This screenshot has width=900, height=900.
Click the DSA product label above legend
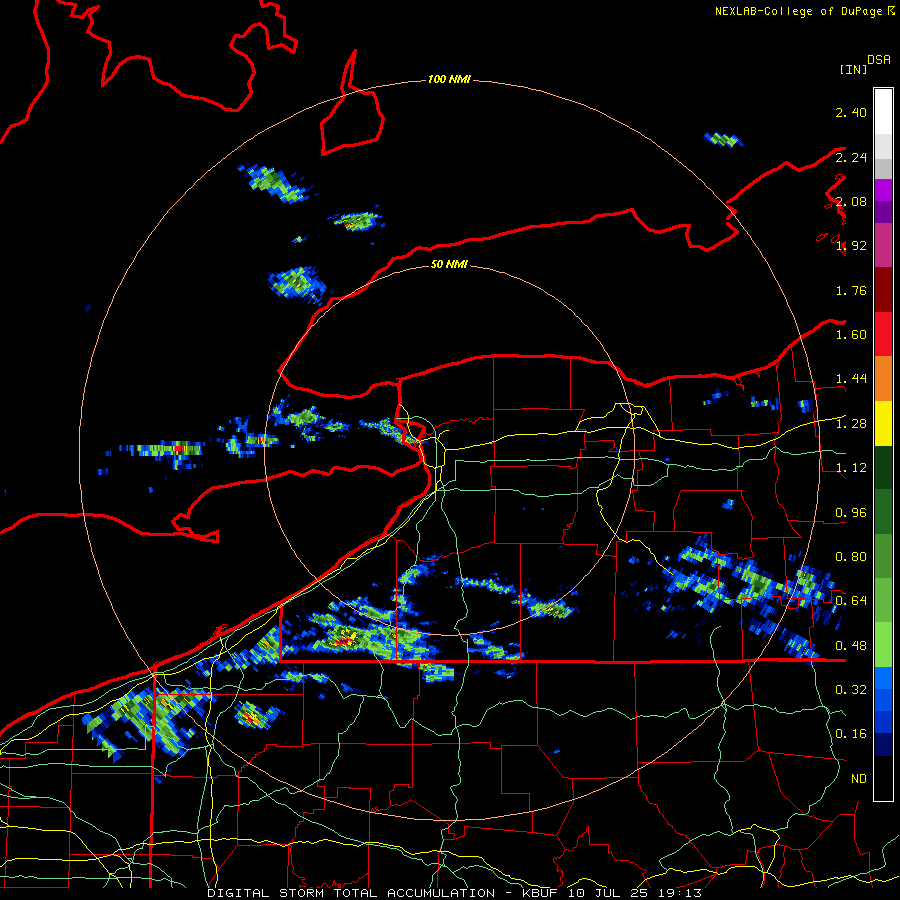pyautogui.click(x=879, y=60)
